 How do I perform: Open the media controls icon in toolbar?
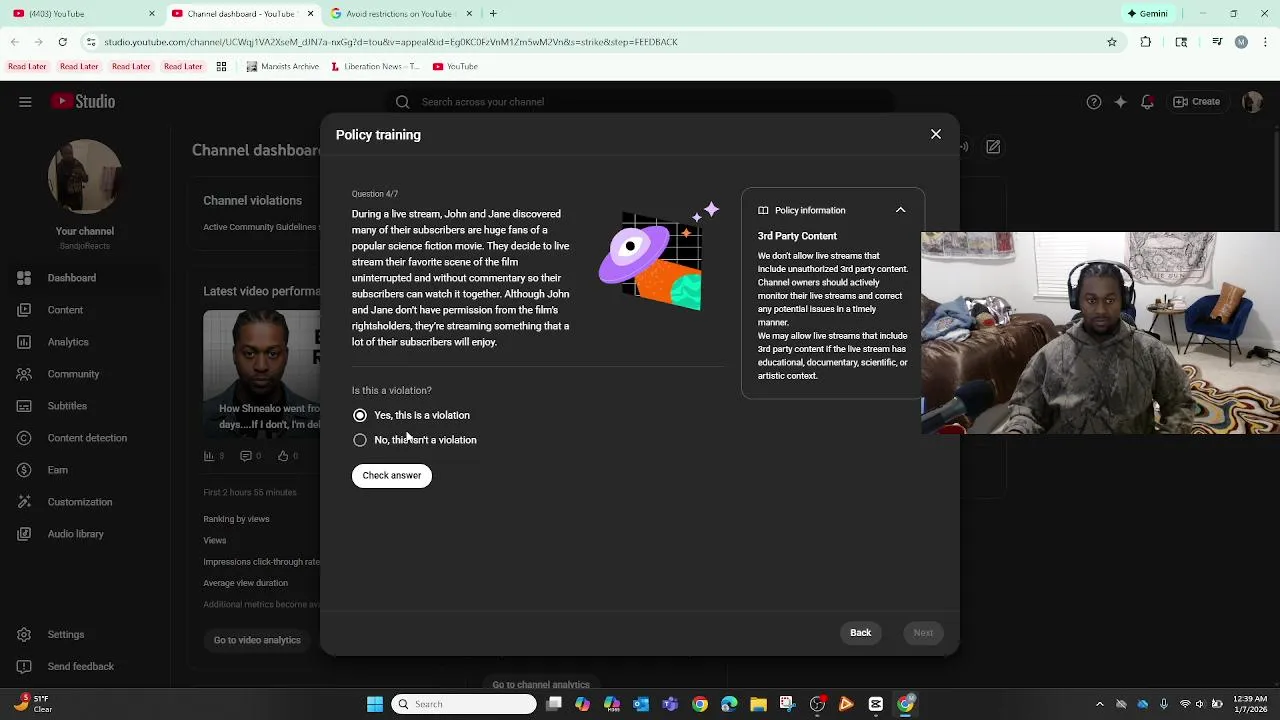click(x=1217, y=42)
